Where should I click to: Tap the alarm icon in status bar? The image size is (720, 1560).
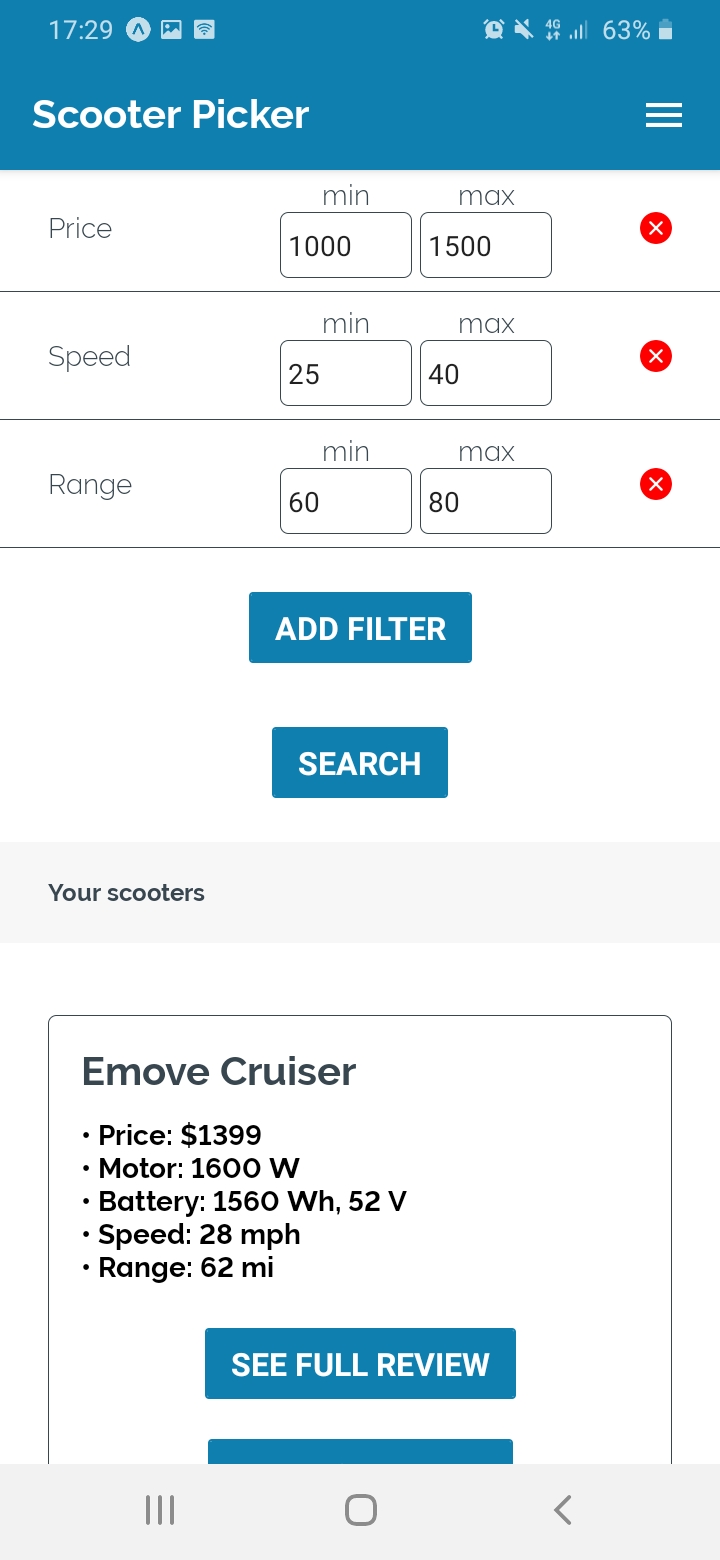click(x=494, y=30)
